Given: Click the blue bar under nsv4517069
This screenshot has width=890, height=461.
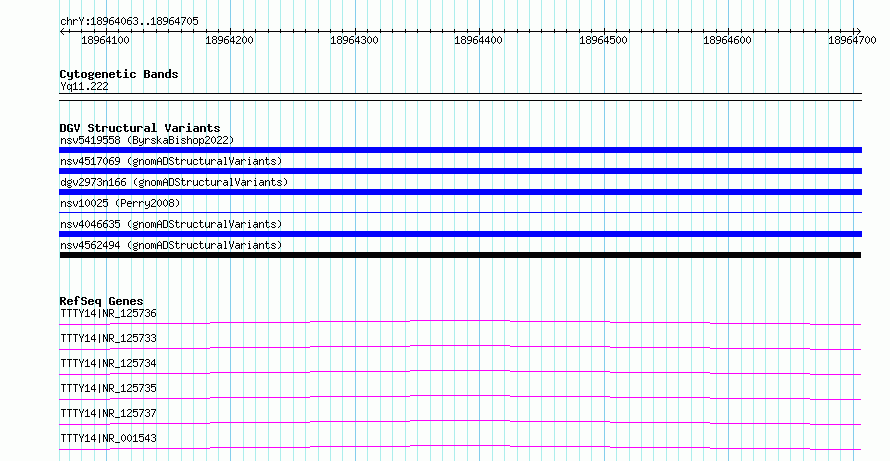Looking at the screenshot, I should tap(460, 171).
